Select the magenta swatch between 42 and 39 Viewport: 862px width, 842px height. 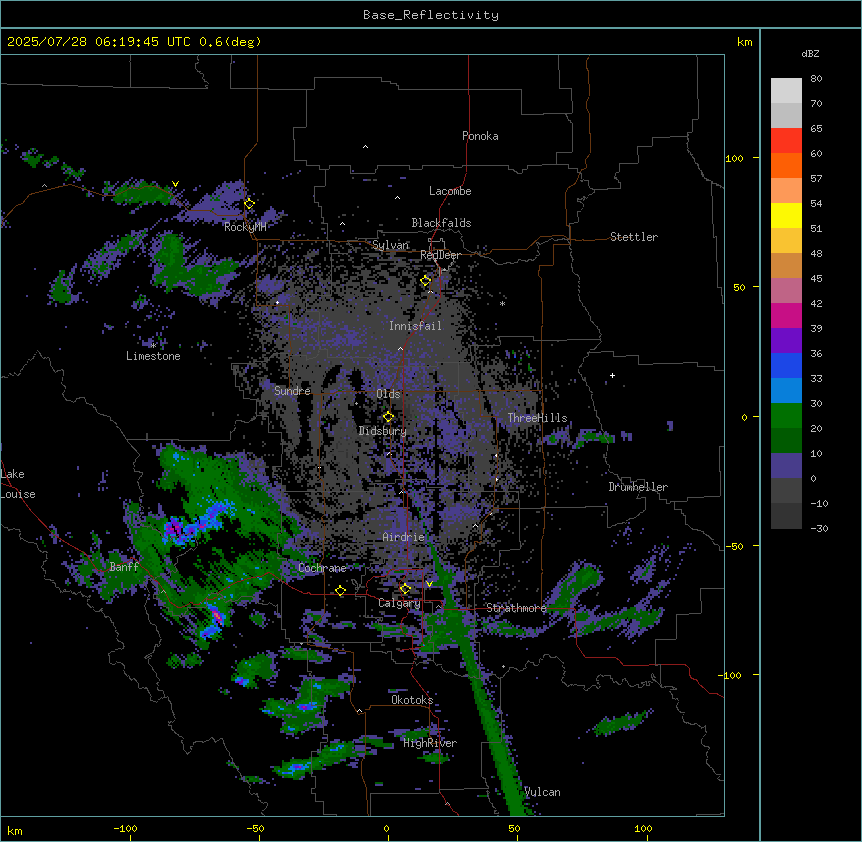(x=786, y=315)
